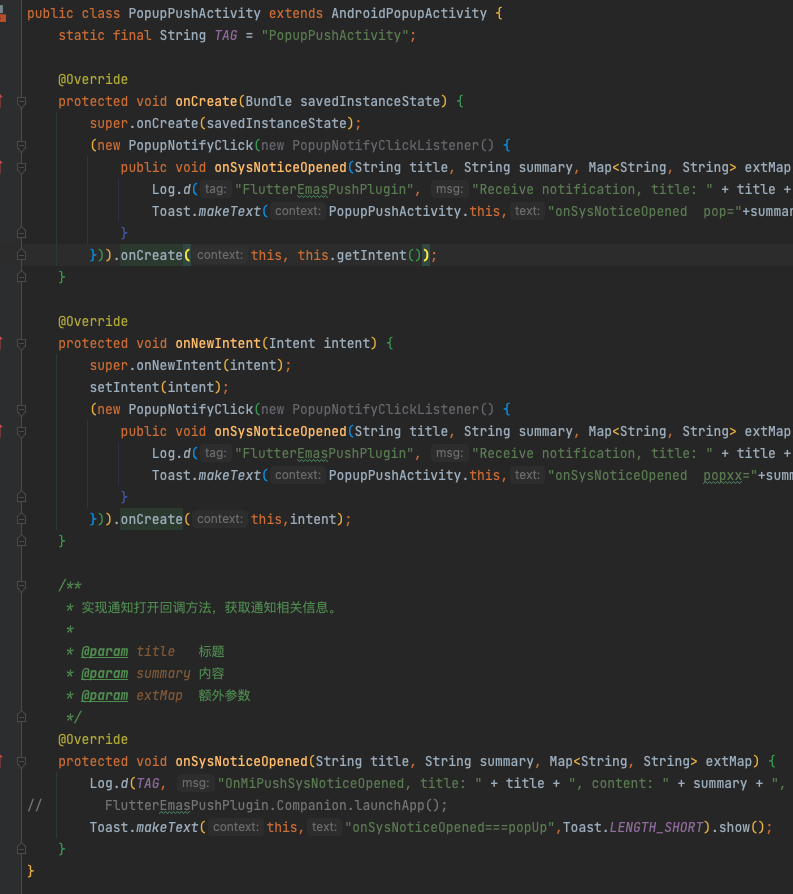Fold onSysNoticeOpened nested inside the onCreate method
The width and height of the screenshot is (793, 894).
pyautogui.click(x=22, y=168)
